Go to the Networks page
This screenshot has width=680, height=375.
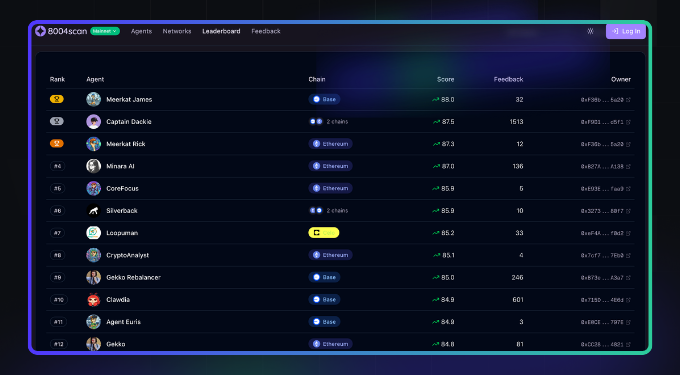point(177,31)
